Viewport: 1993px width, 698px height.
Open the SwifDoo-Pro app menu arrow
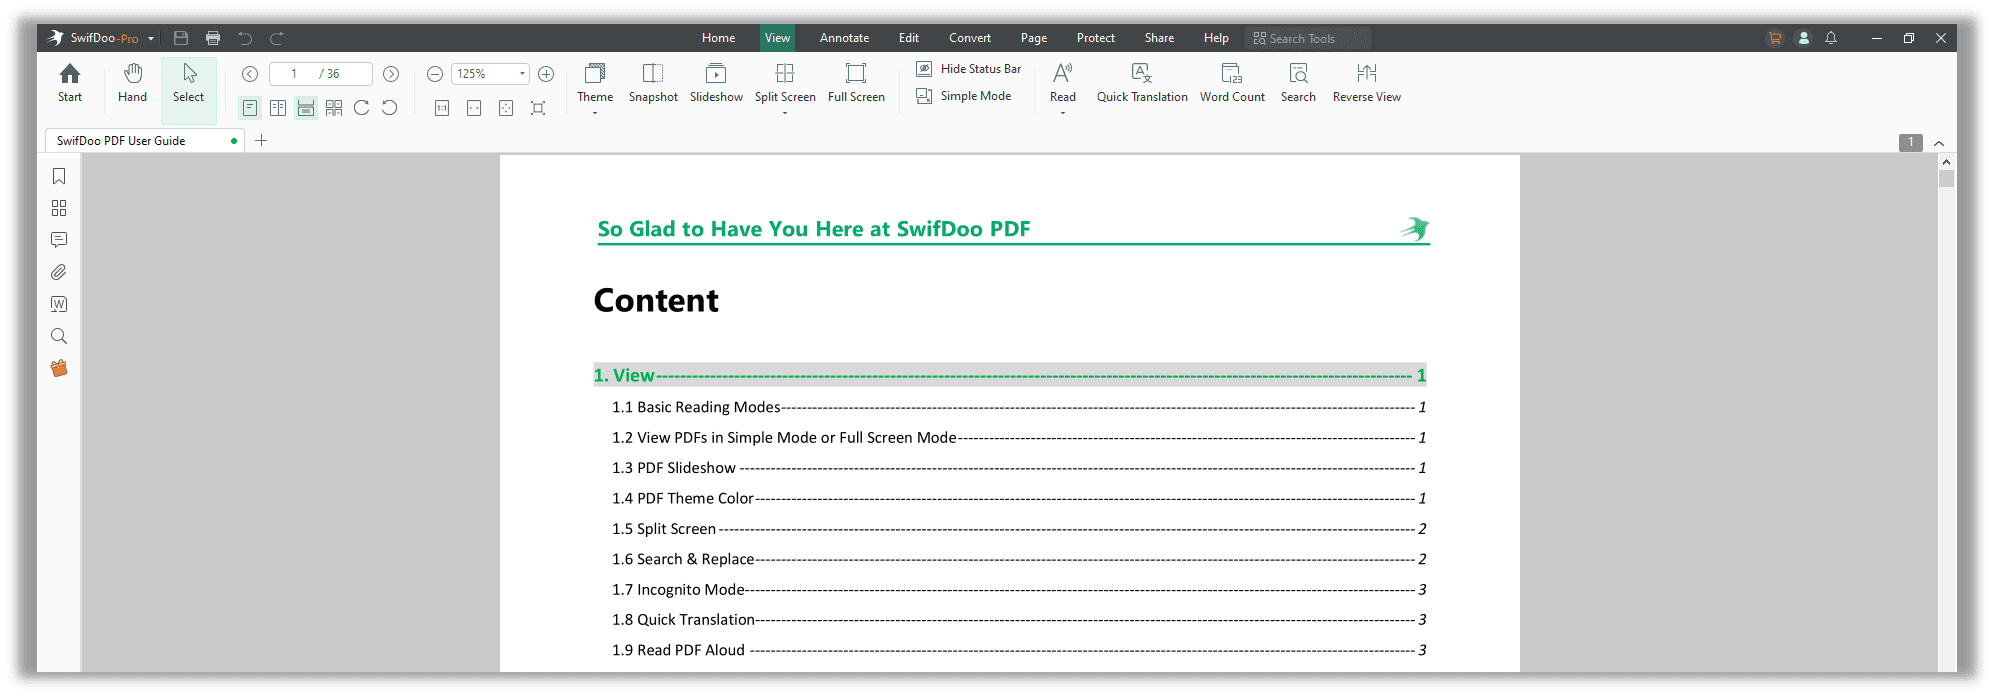point(151,39)
